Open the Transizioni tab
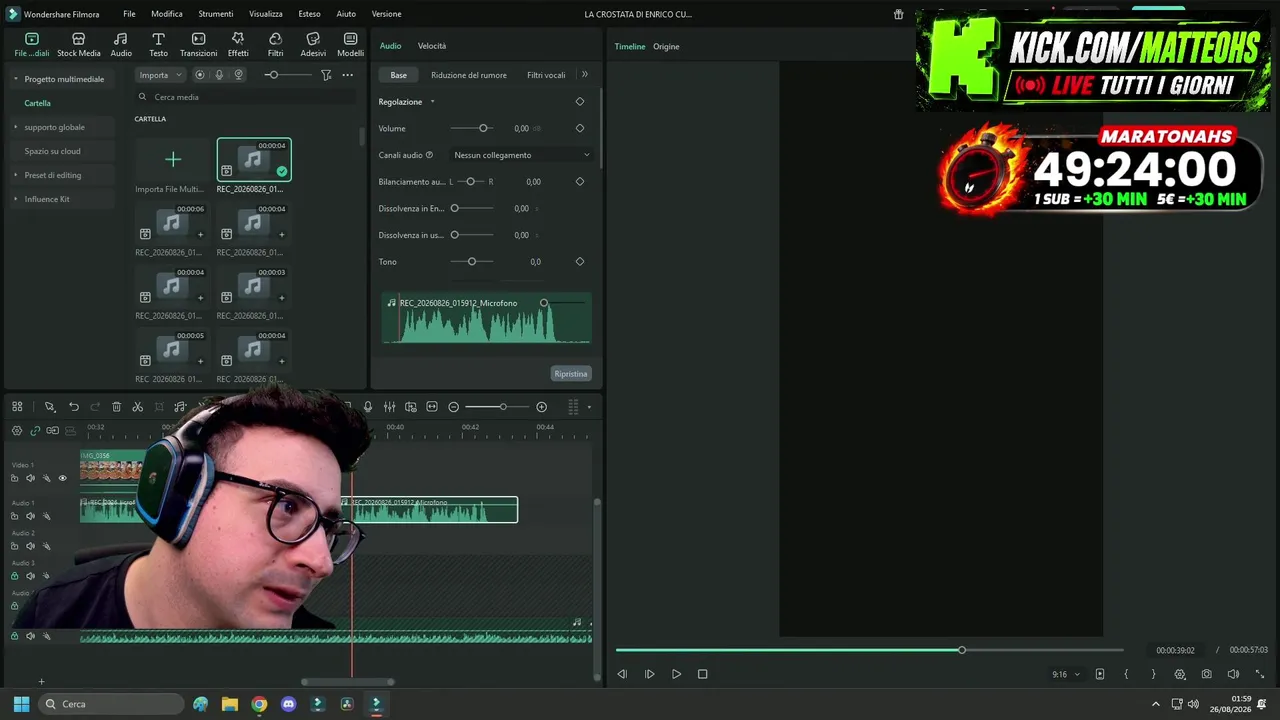This screenshot has height=720, width=1280. pos(198,44)
